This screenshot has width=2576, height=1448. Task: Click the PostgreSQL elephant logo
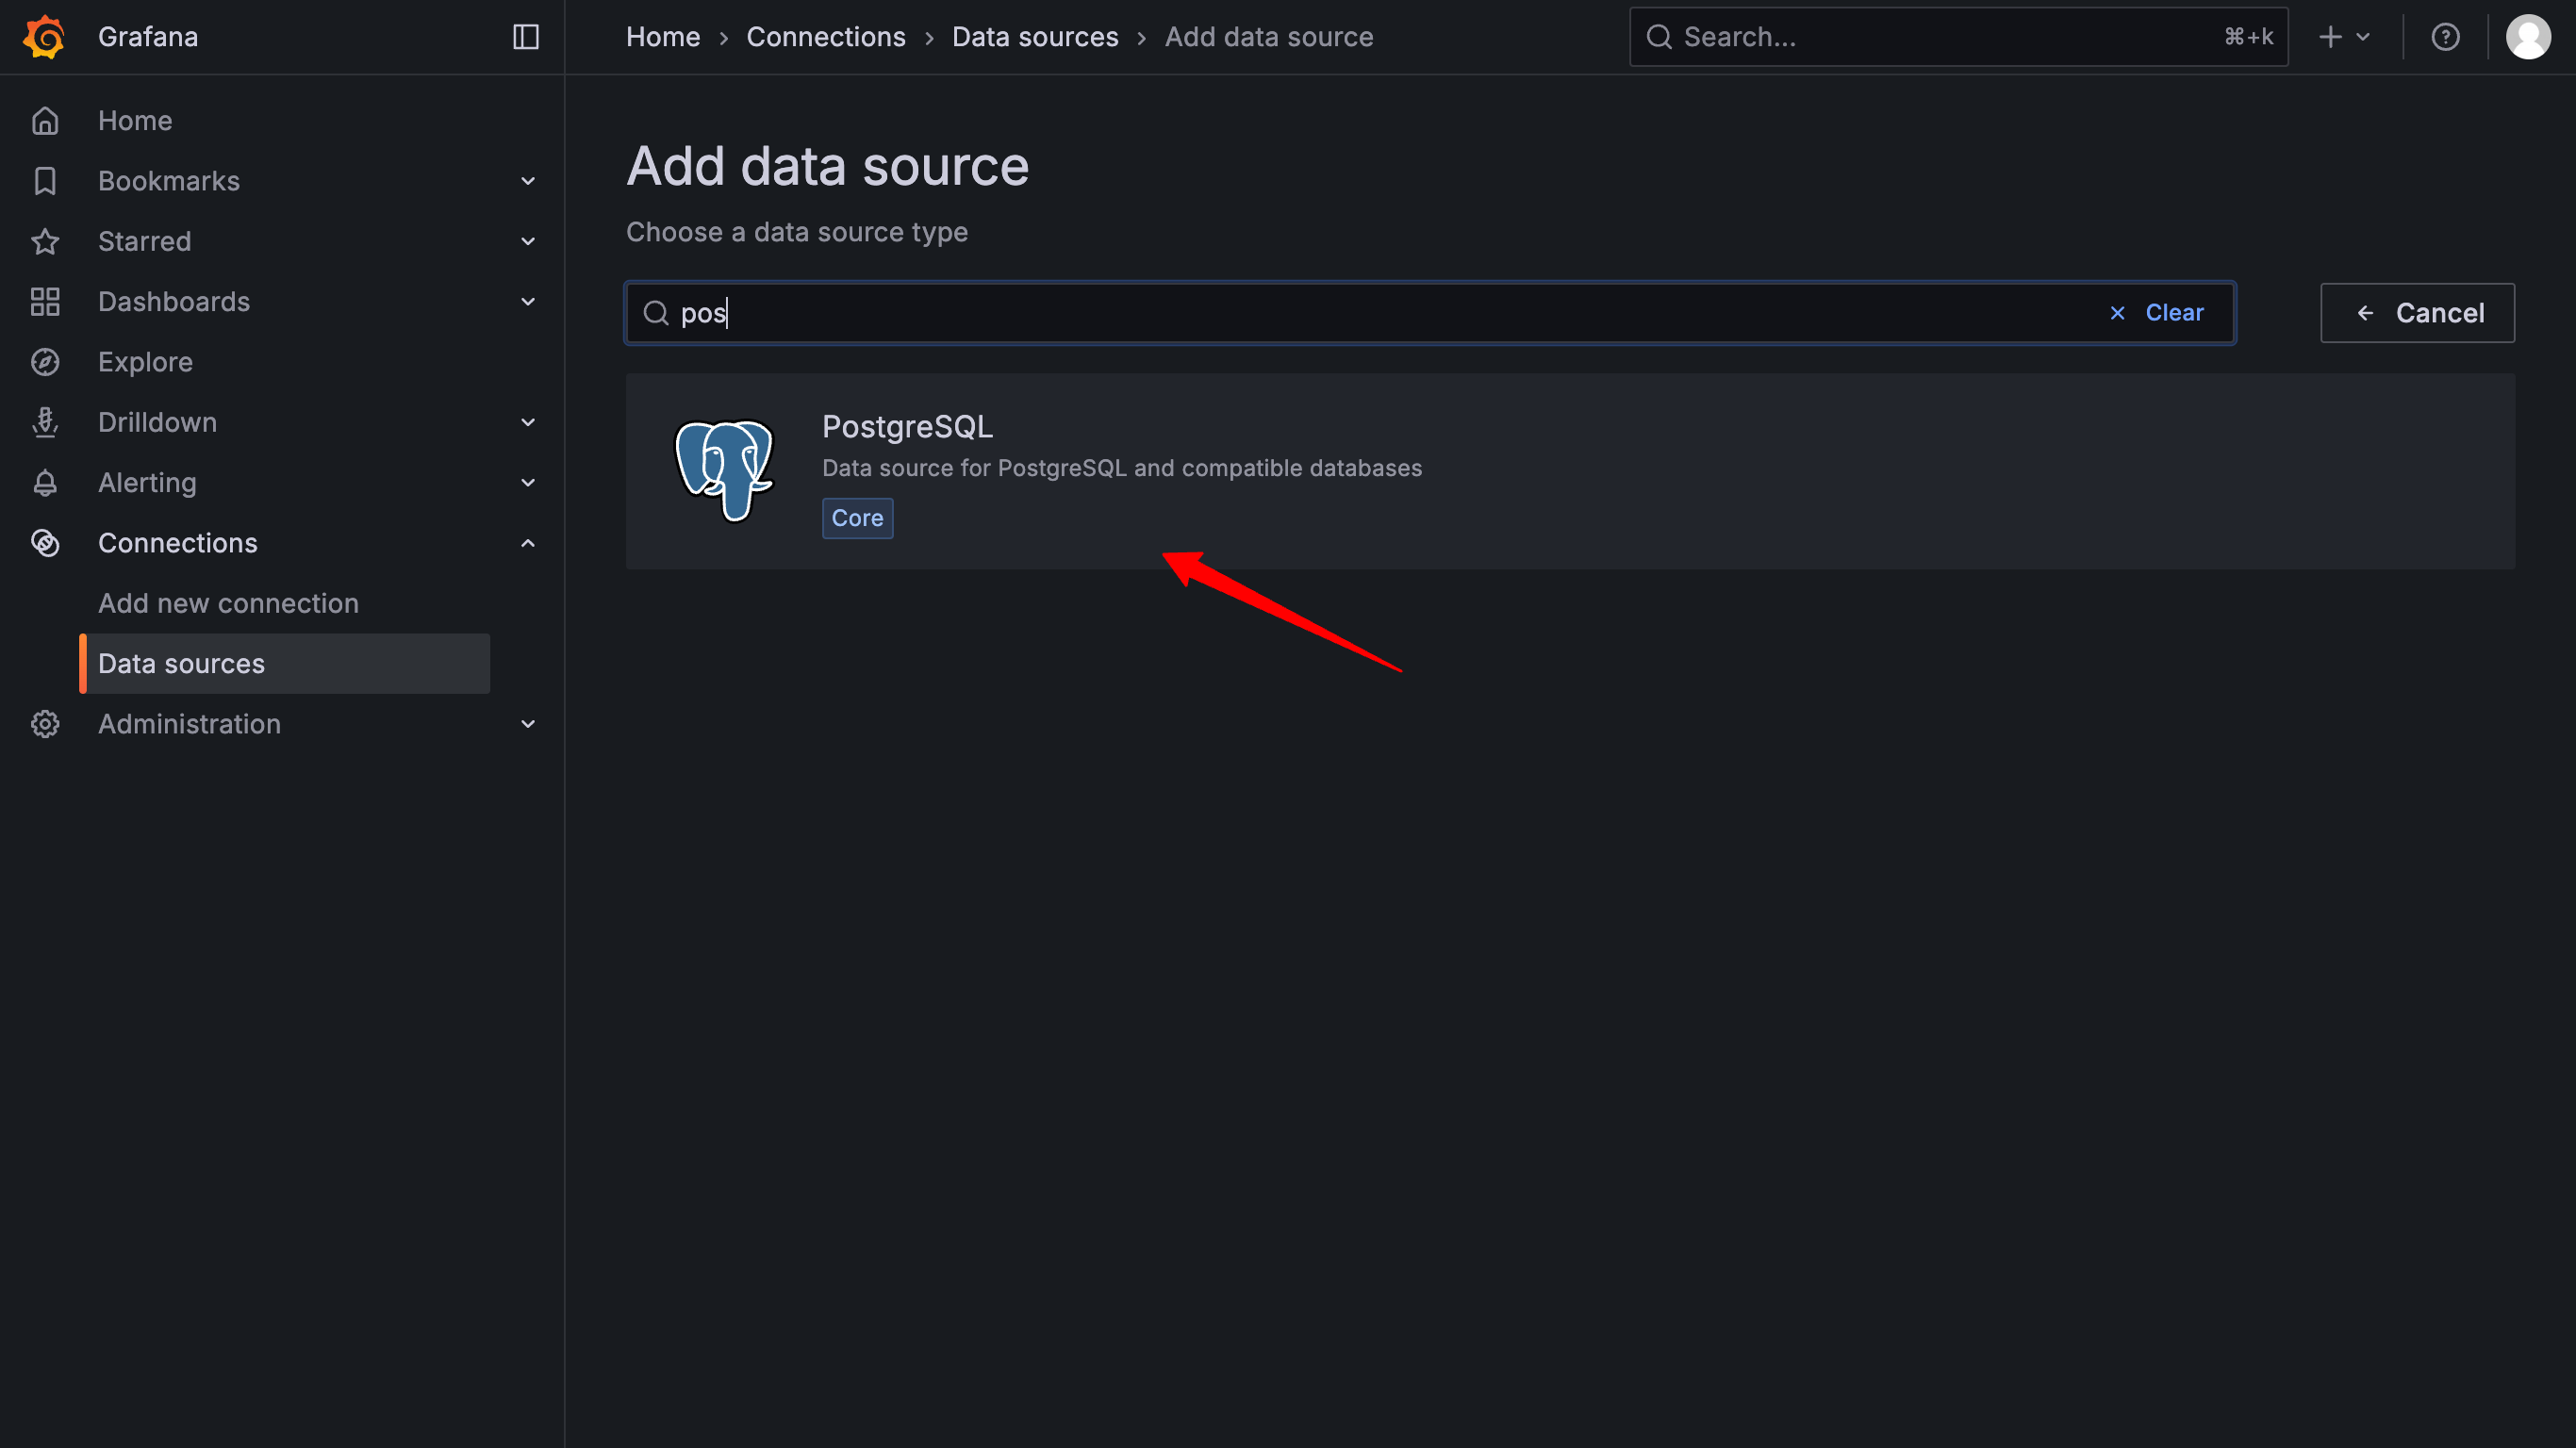point(724,470)
